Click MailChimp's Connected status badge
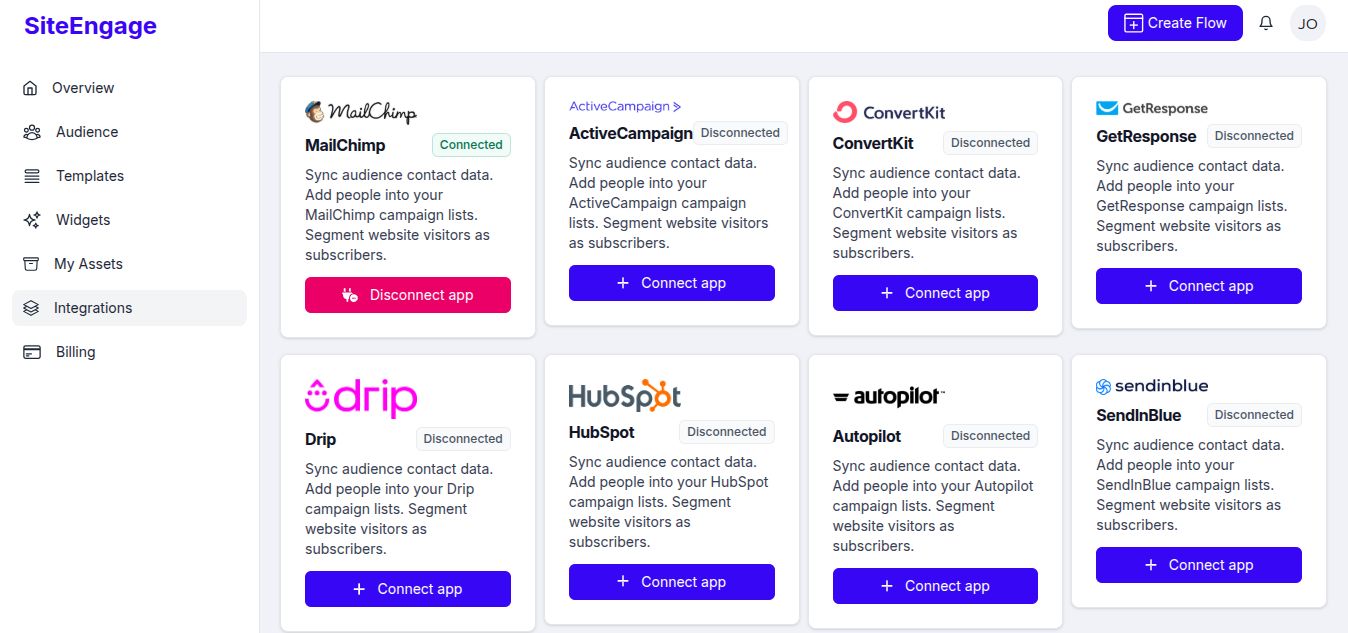 [x=471, y=145]
